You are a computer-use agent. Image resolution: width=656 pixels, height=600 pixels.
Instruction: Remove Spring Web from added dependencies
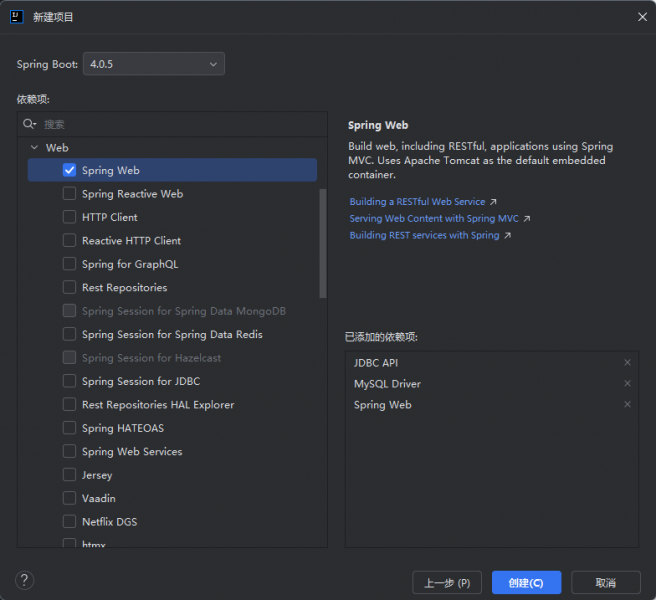627,404
